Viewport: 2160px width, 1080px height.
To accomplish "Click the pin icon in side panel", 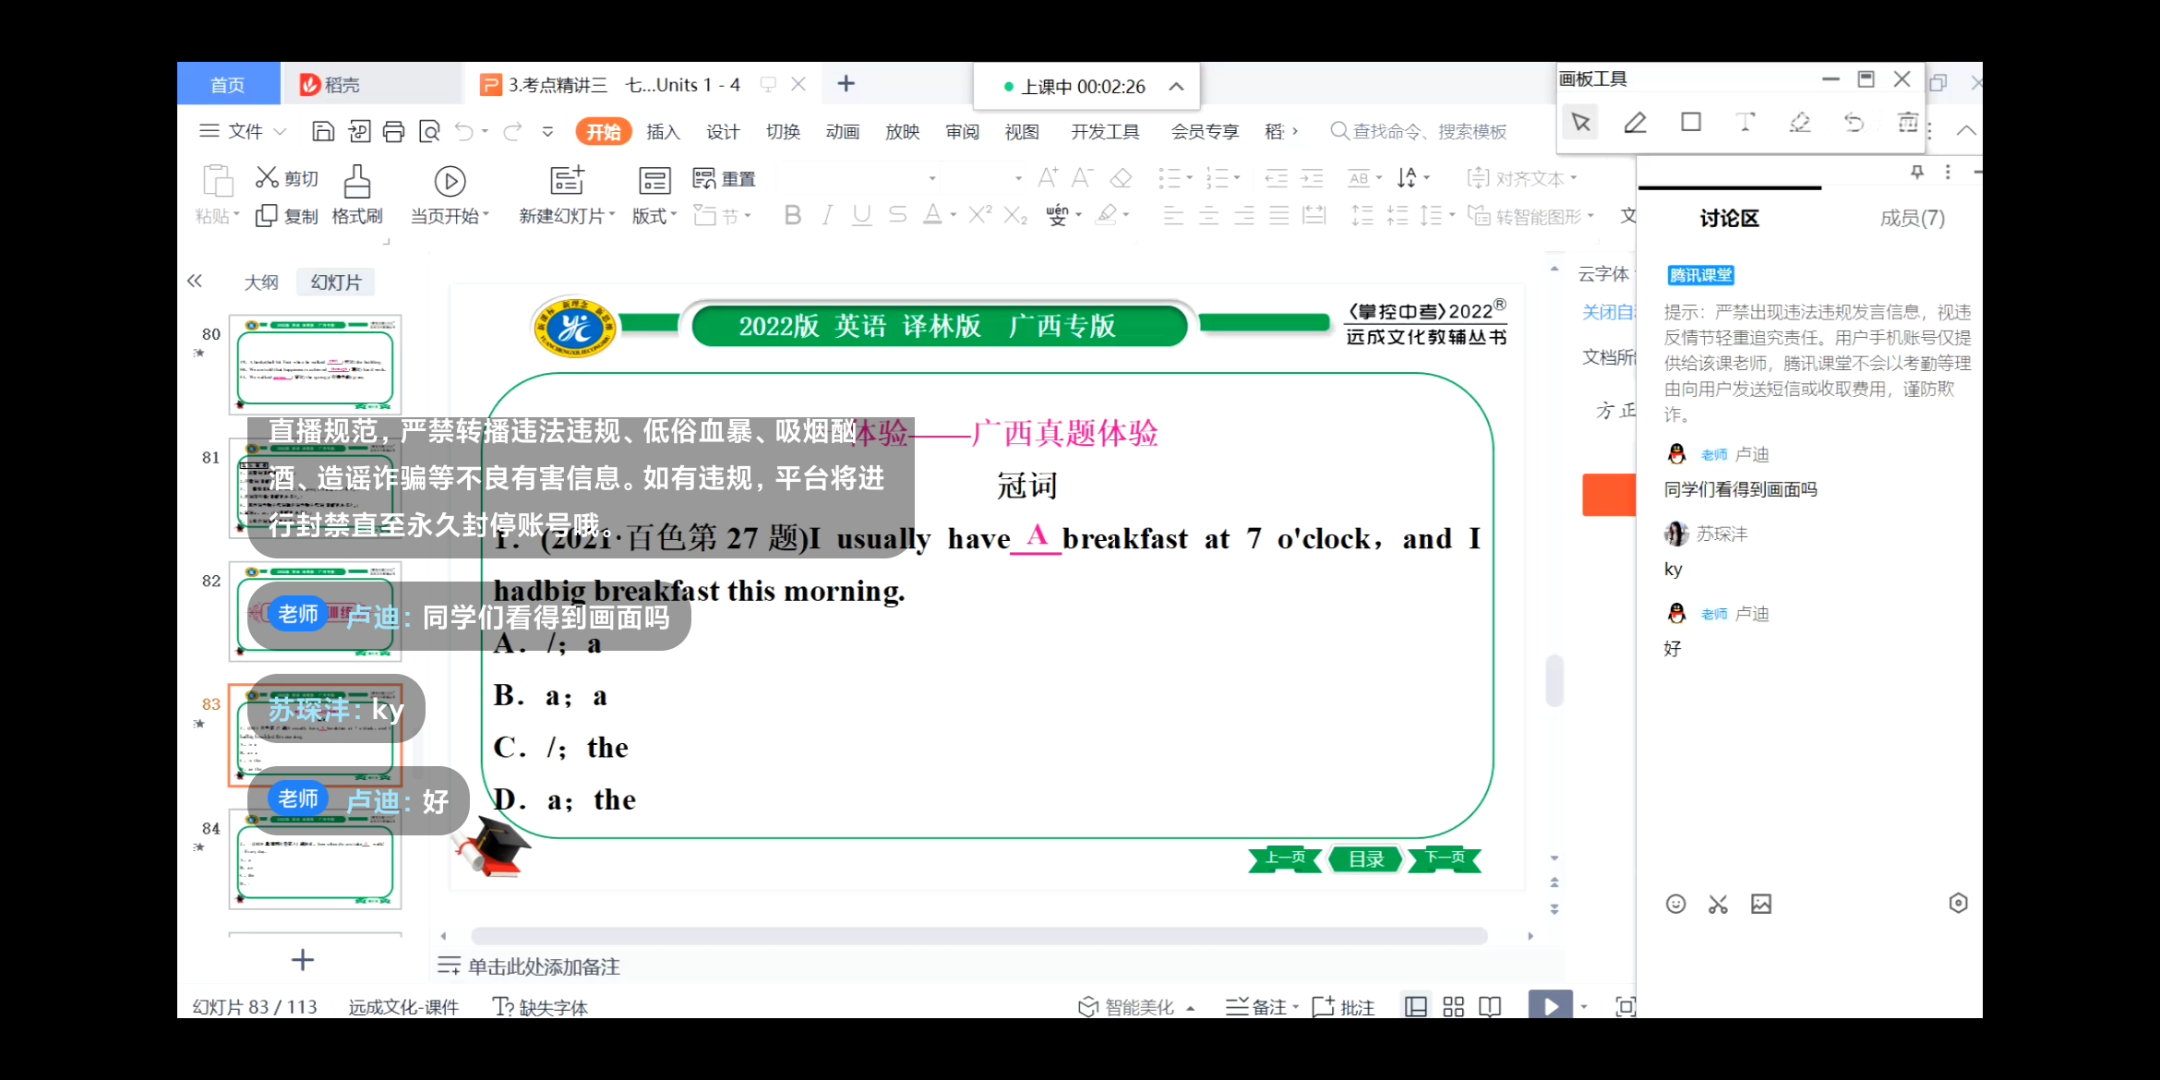I will [x=1917, y=172].
